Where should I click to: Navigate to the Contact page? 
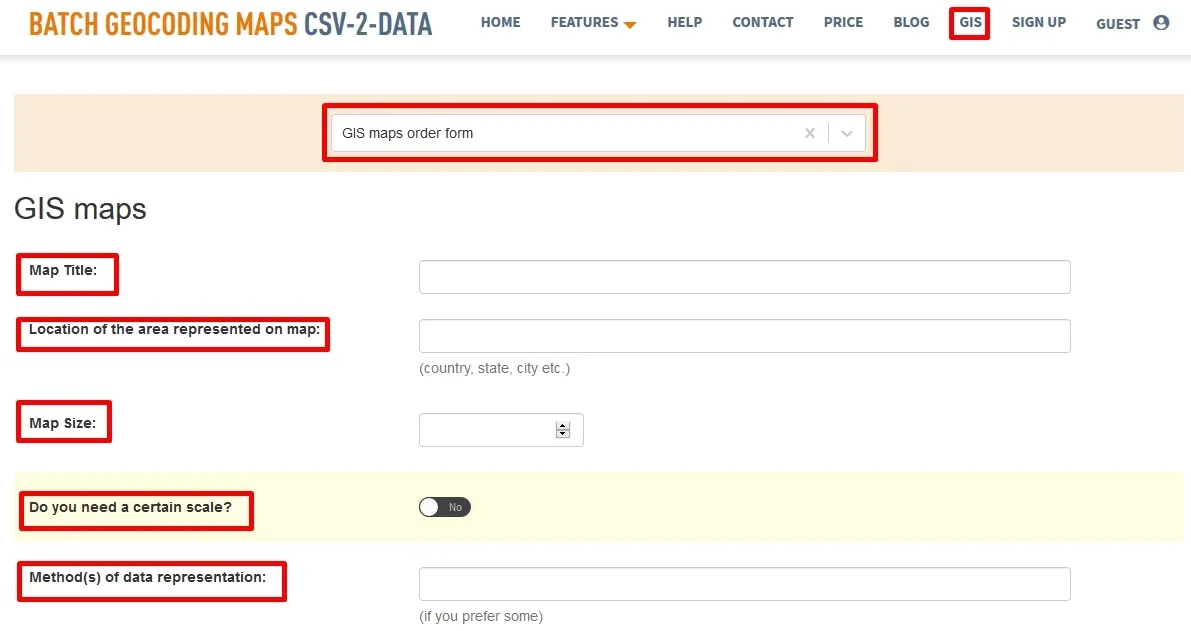coord(762,22)
